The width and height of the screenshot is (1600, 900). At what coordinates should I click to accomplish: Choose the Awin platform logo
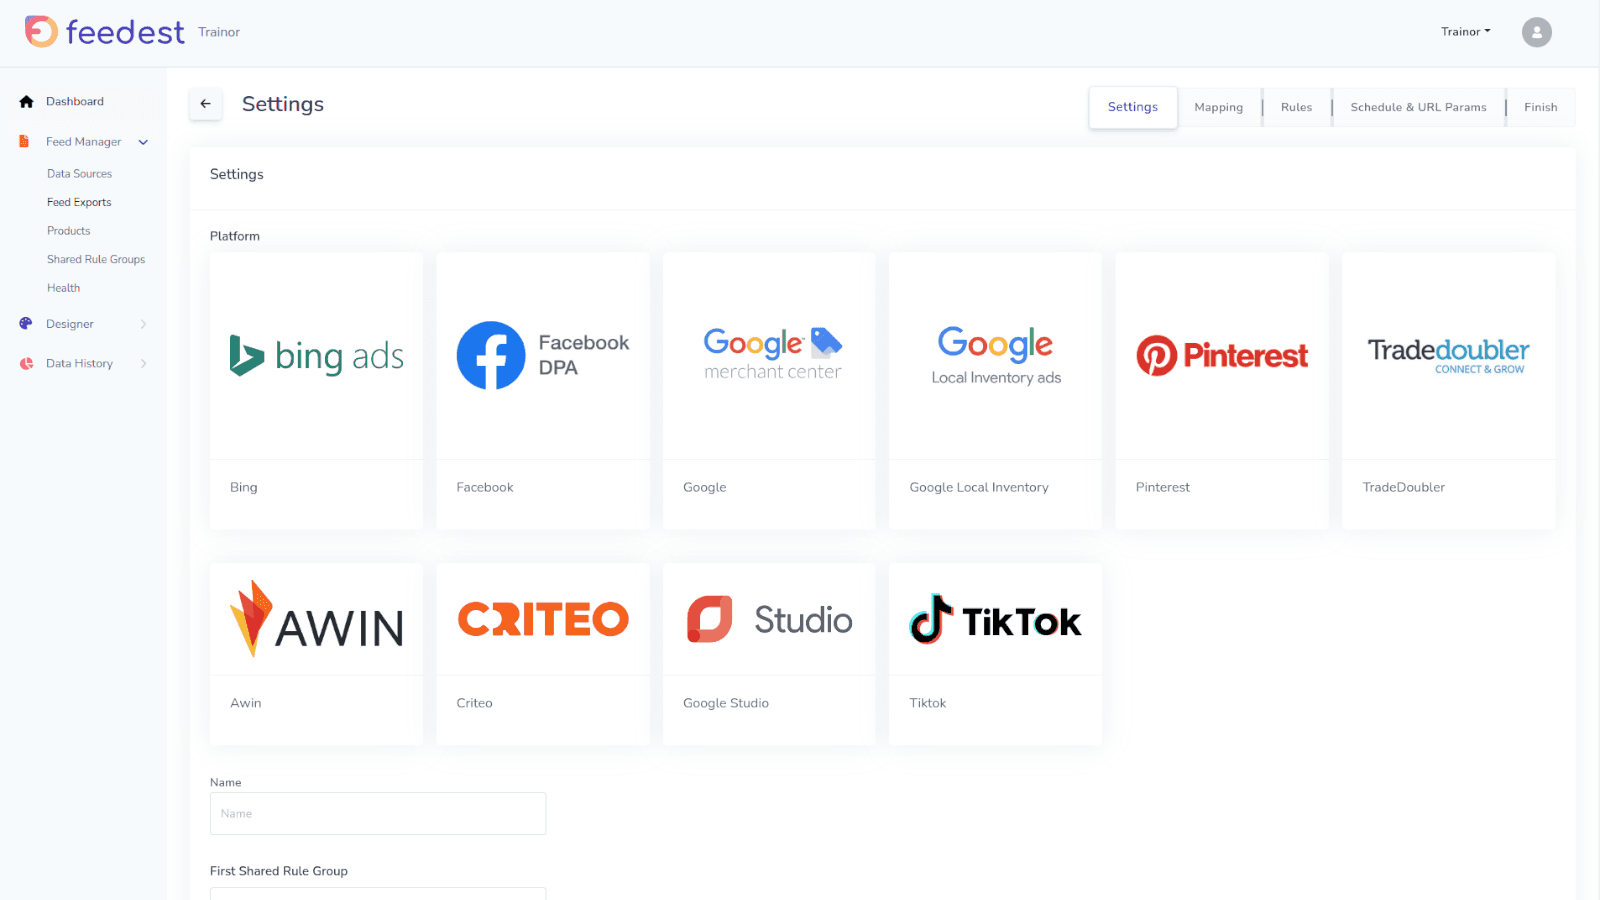pyautogui.click(x=316, y=620)
